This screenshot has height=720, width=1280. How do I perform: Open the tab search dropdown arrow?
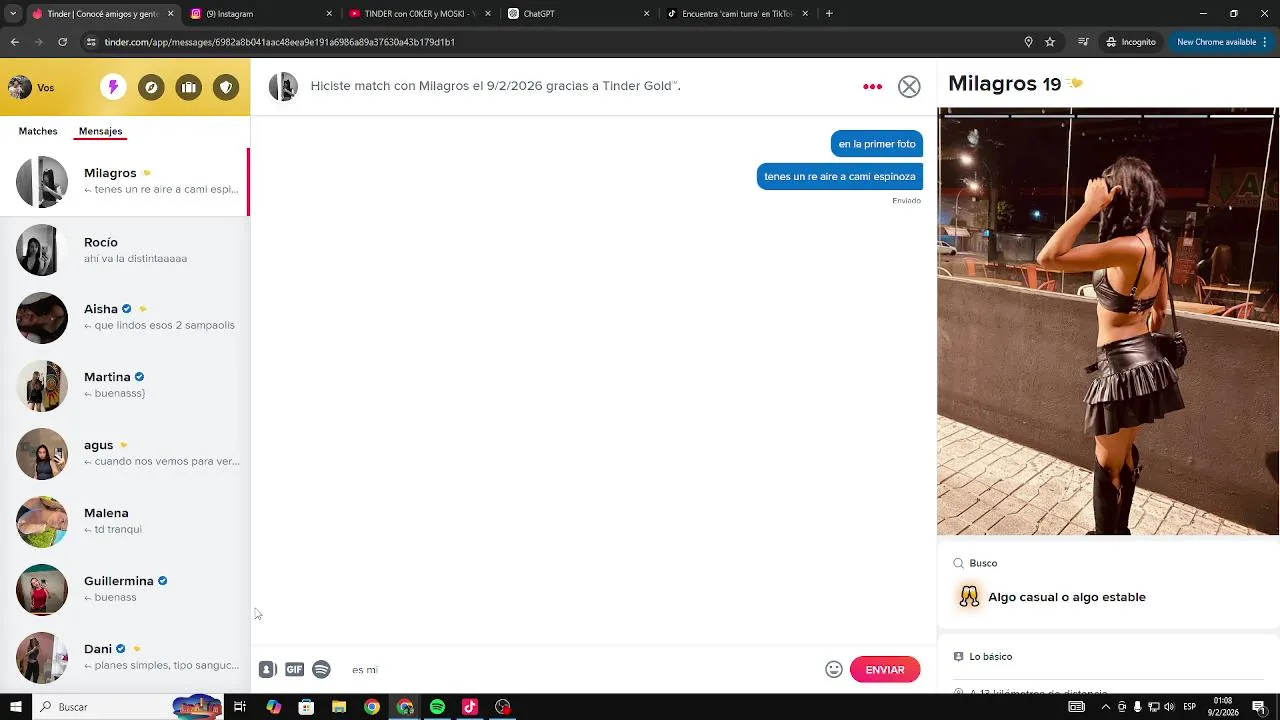pyautogui.click(x=11, y=14)
